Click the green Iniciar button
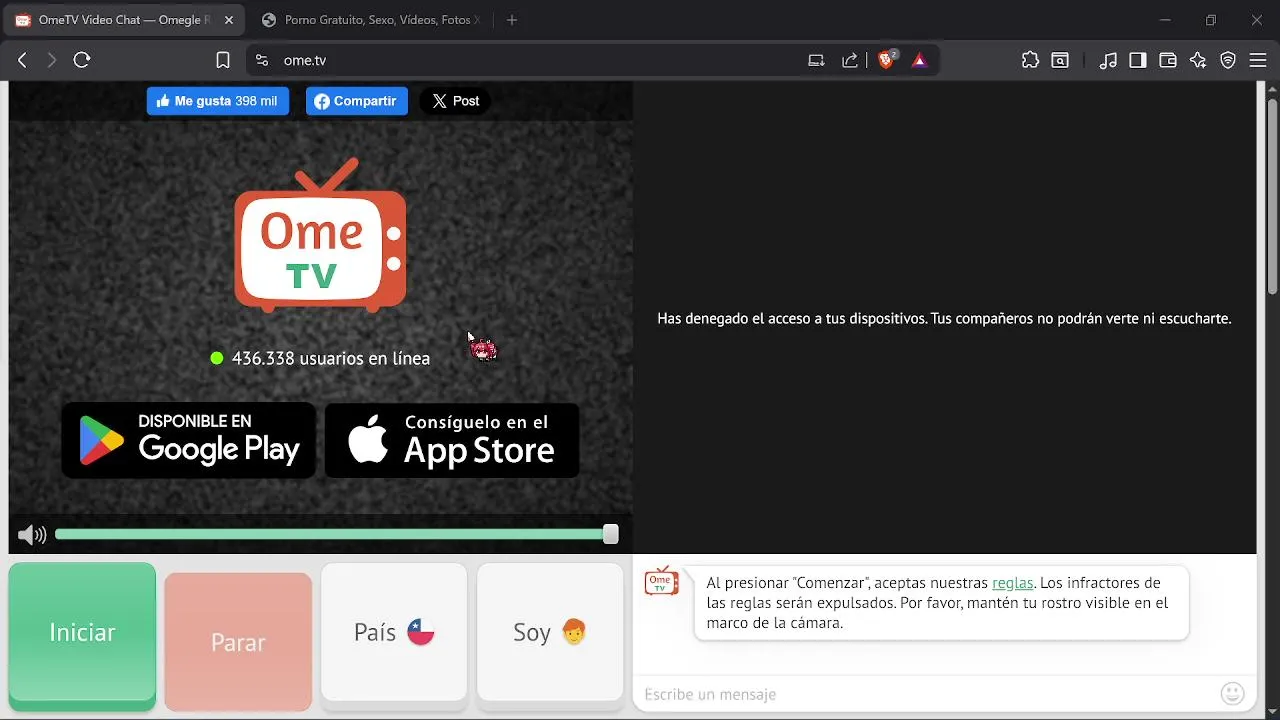The image size is (1280, 720). pyautogui.click(x=82, y=636)
